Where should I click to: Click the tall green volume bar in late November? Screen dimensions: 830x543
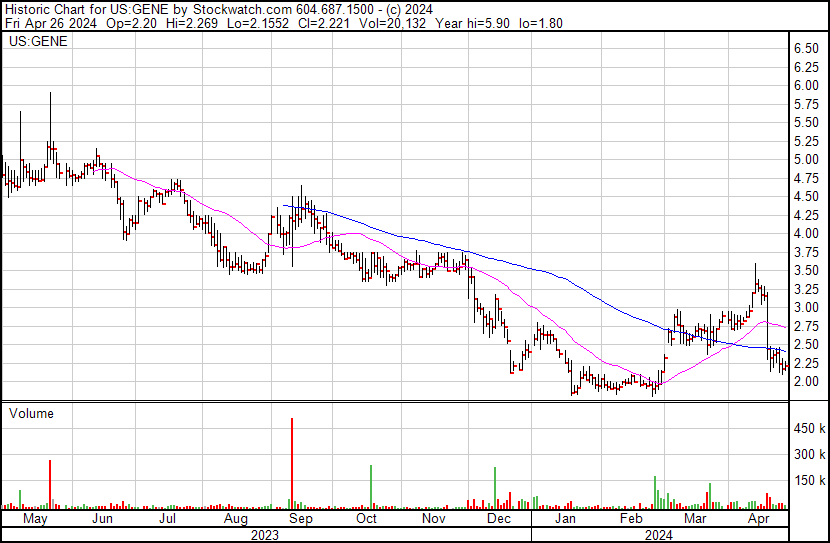coord(495,488)
